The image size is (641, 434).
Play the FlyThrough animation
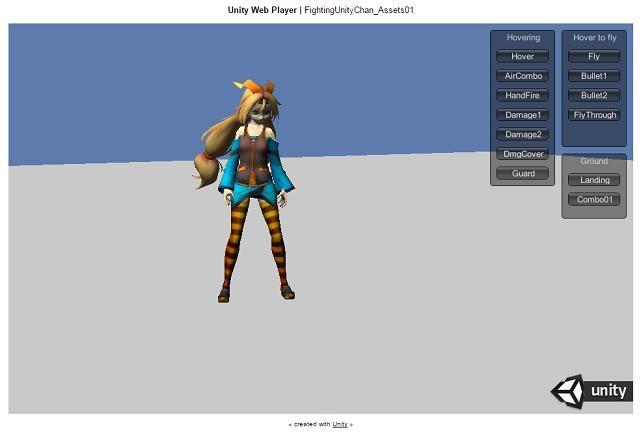click(594, 115)
